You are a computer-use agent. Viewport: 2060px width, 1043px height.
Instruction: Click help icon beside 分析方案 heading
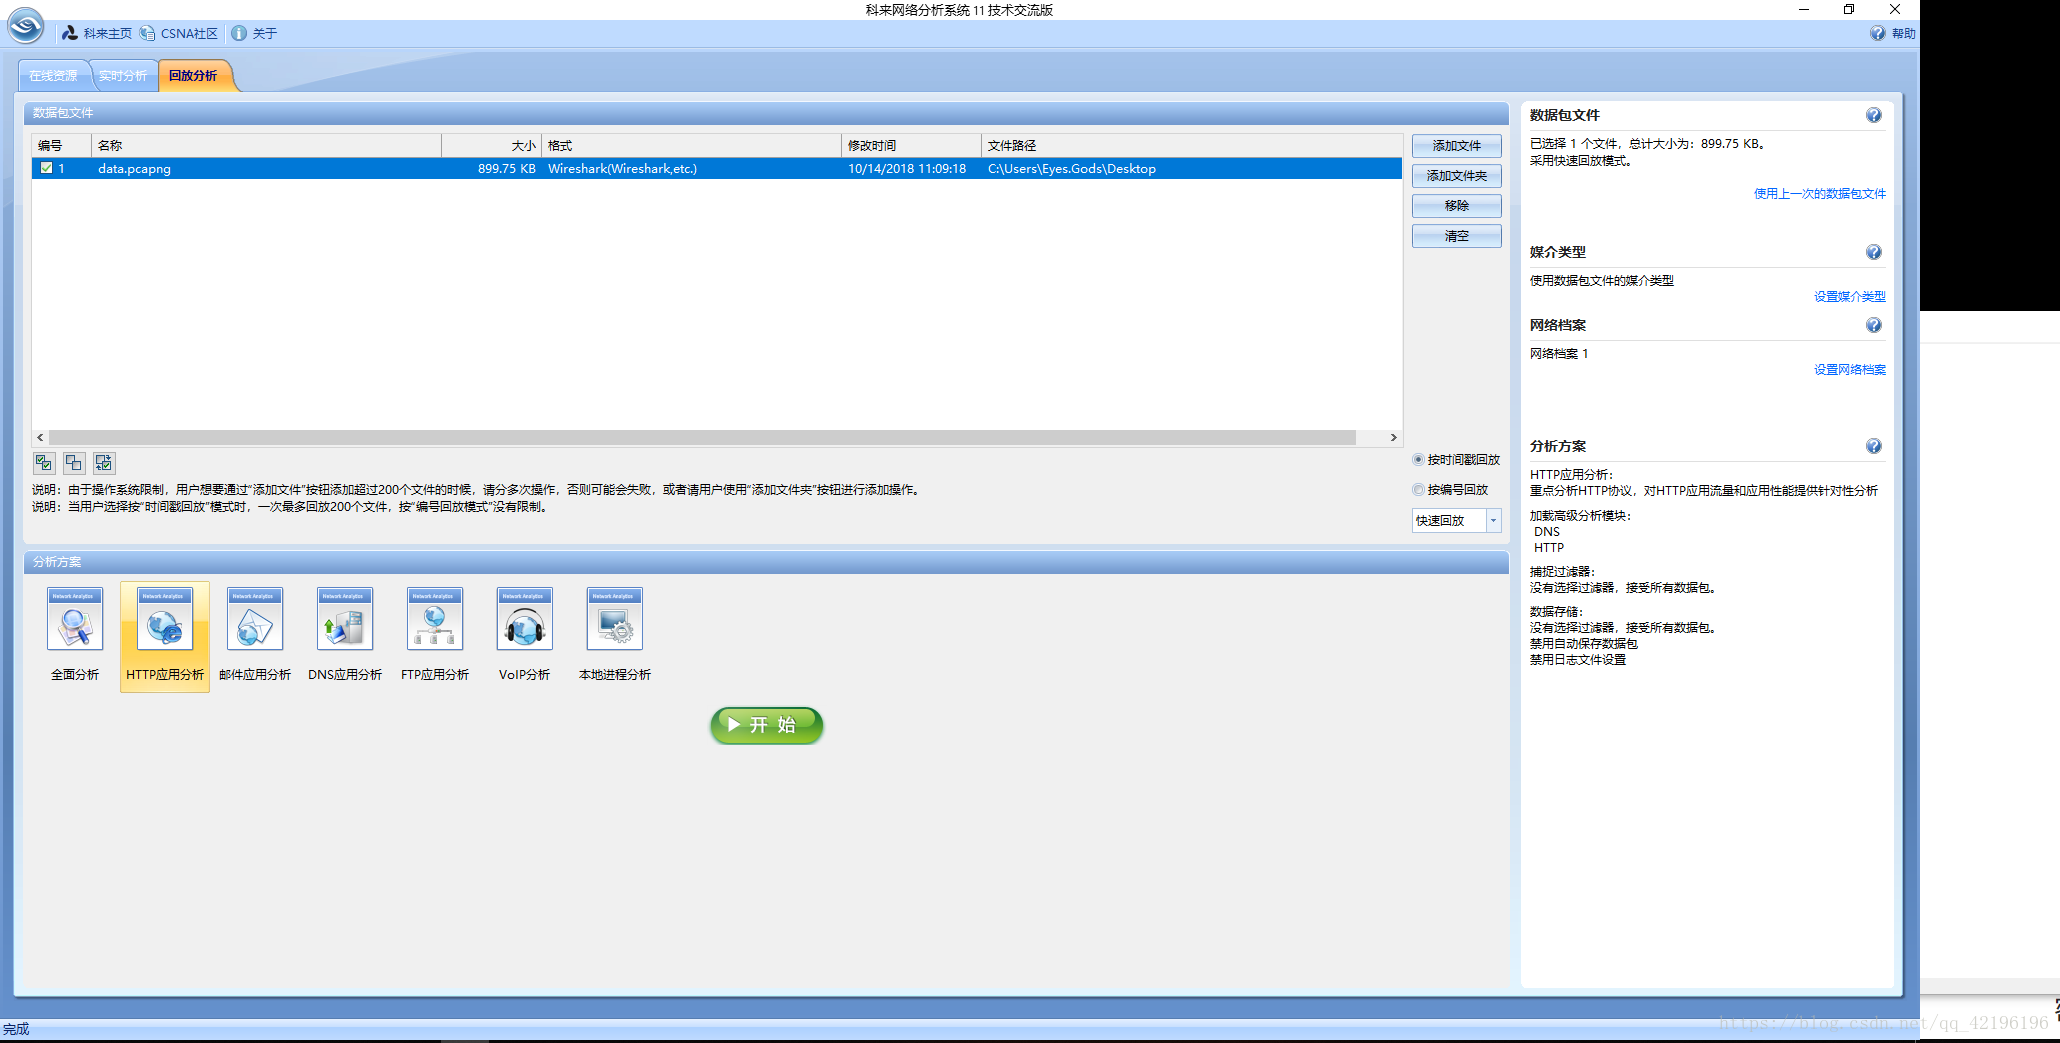pos(1874,446)
